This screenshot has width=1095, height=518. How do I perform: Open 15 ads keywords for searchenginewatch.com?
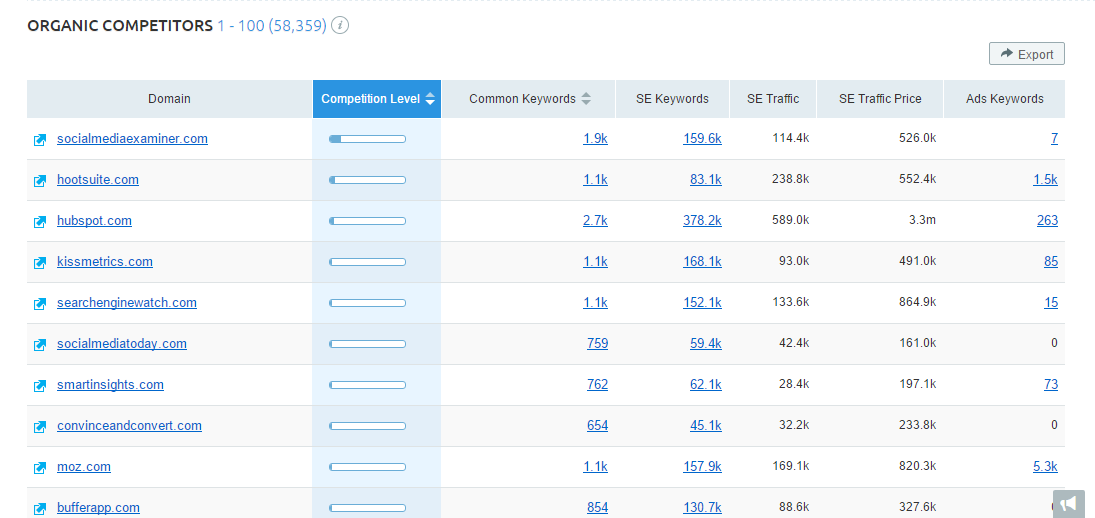point(1051,302)
